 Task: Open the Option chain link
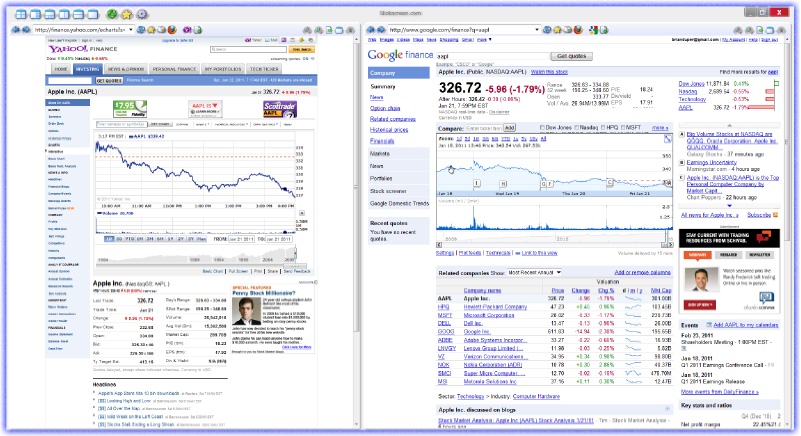(385, 108)
